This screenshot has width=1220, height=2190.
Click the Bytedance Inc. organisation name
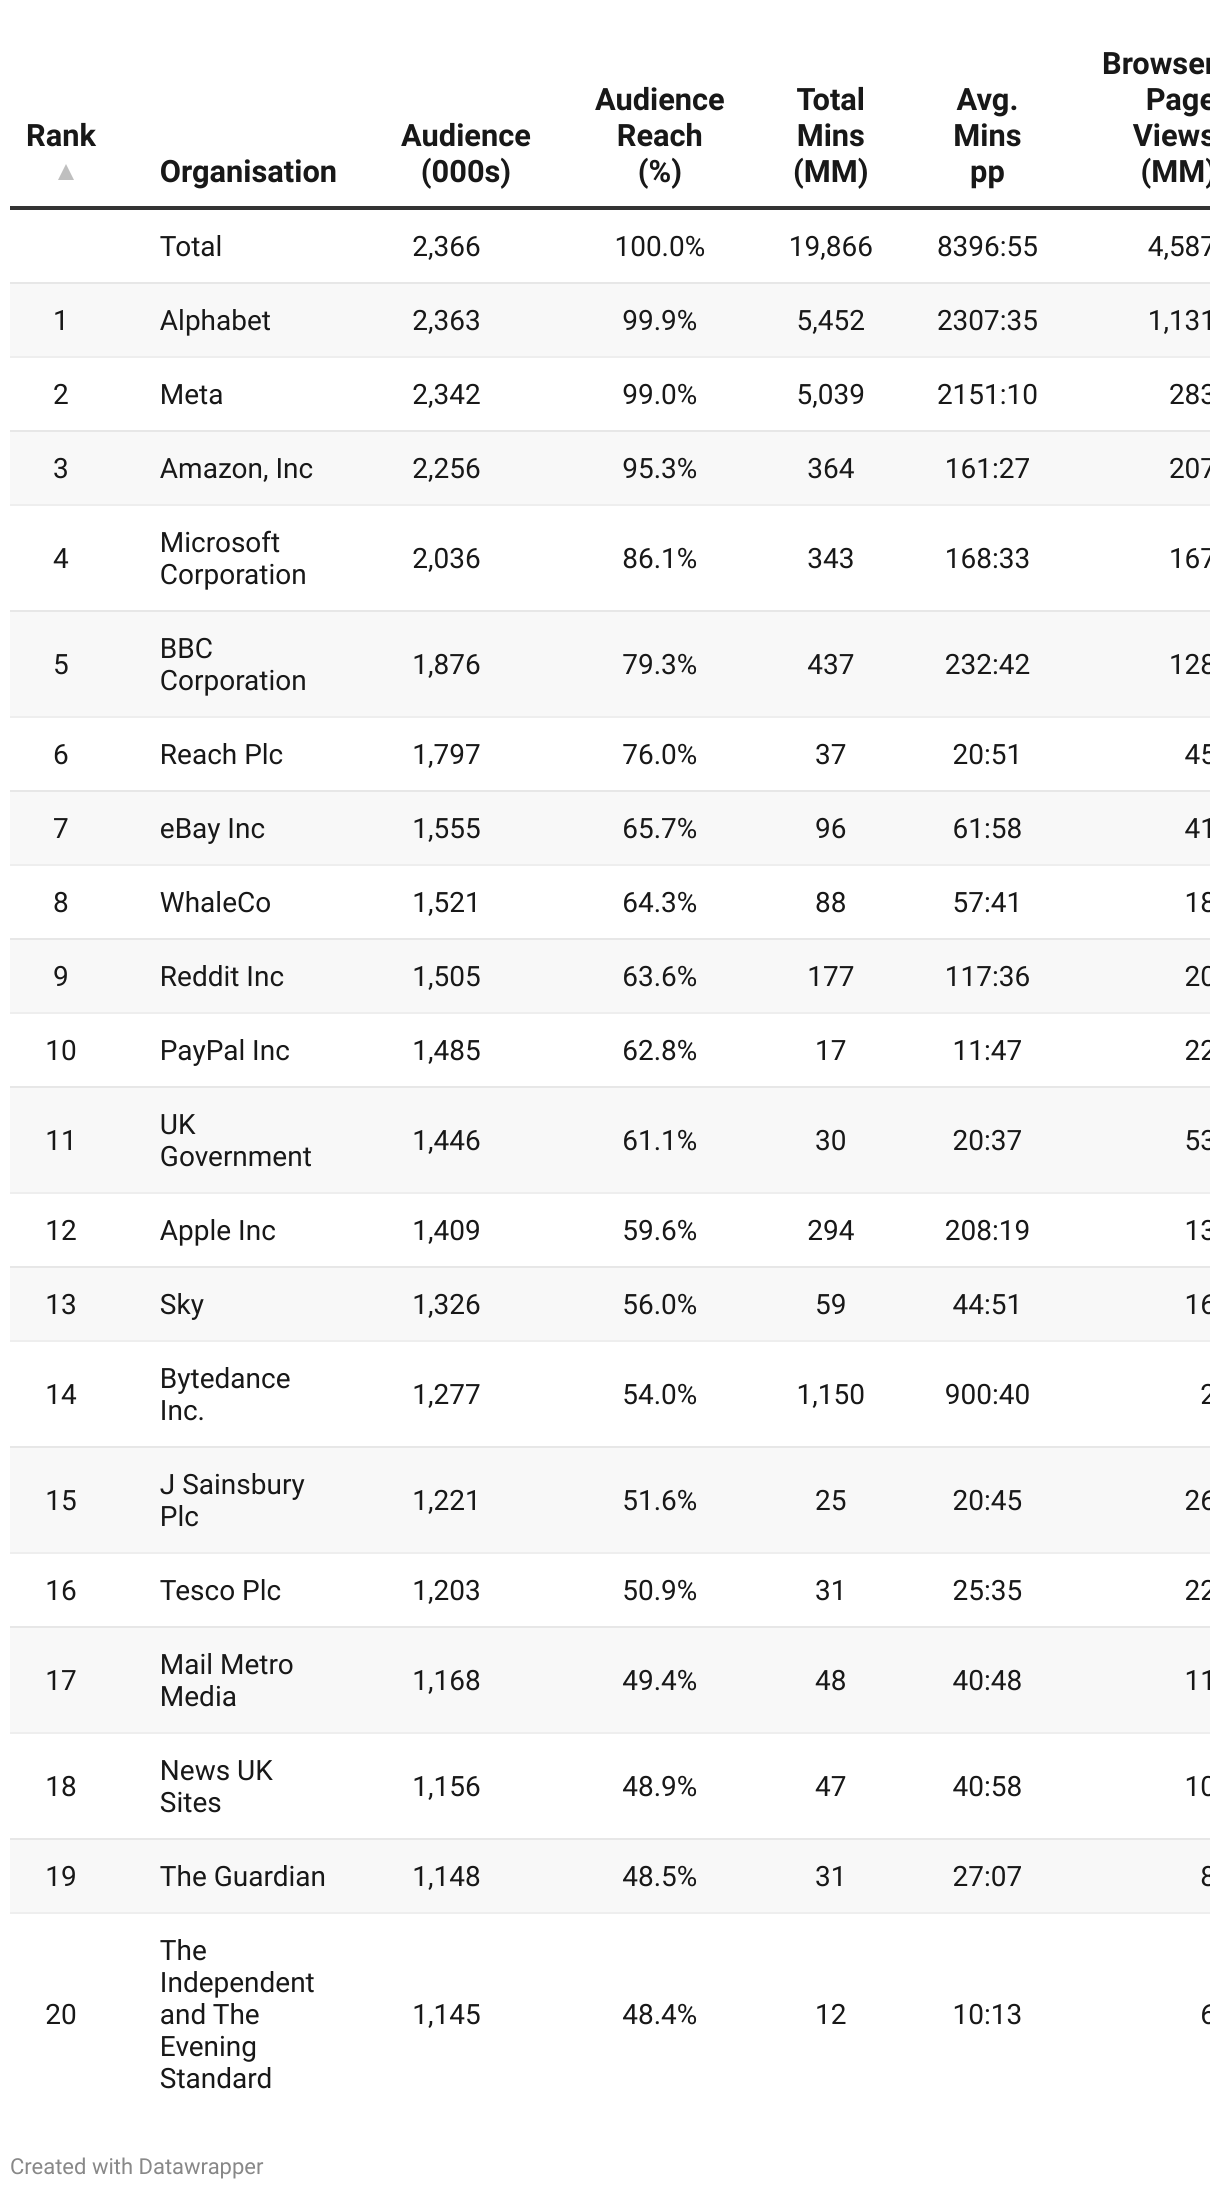click(x=225, y=1394)
